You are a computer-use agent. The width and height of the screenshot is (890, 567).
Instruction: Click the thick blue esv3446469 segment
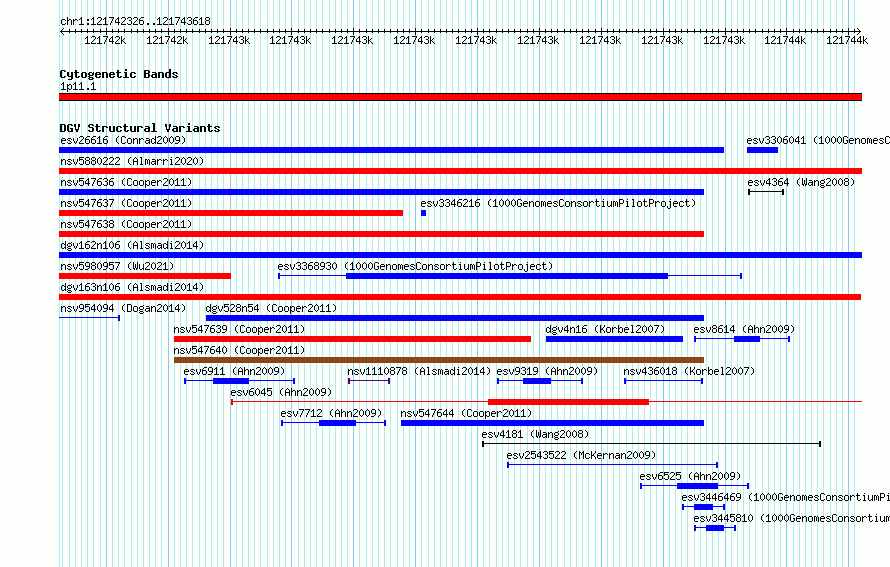tap(703, 507)
